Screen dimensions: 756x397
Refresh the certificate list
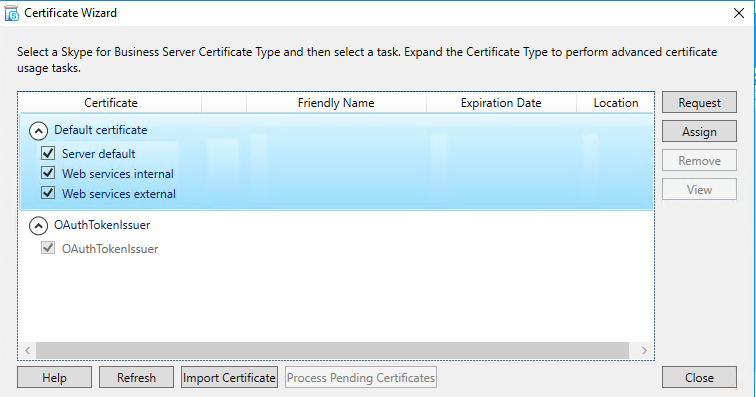tap(136, 377)
